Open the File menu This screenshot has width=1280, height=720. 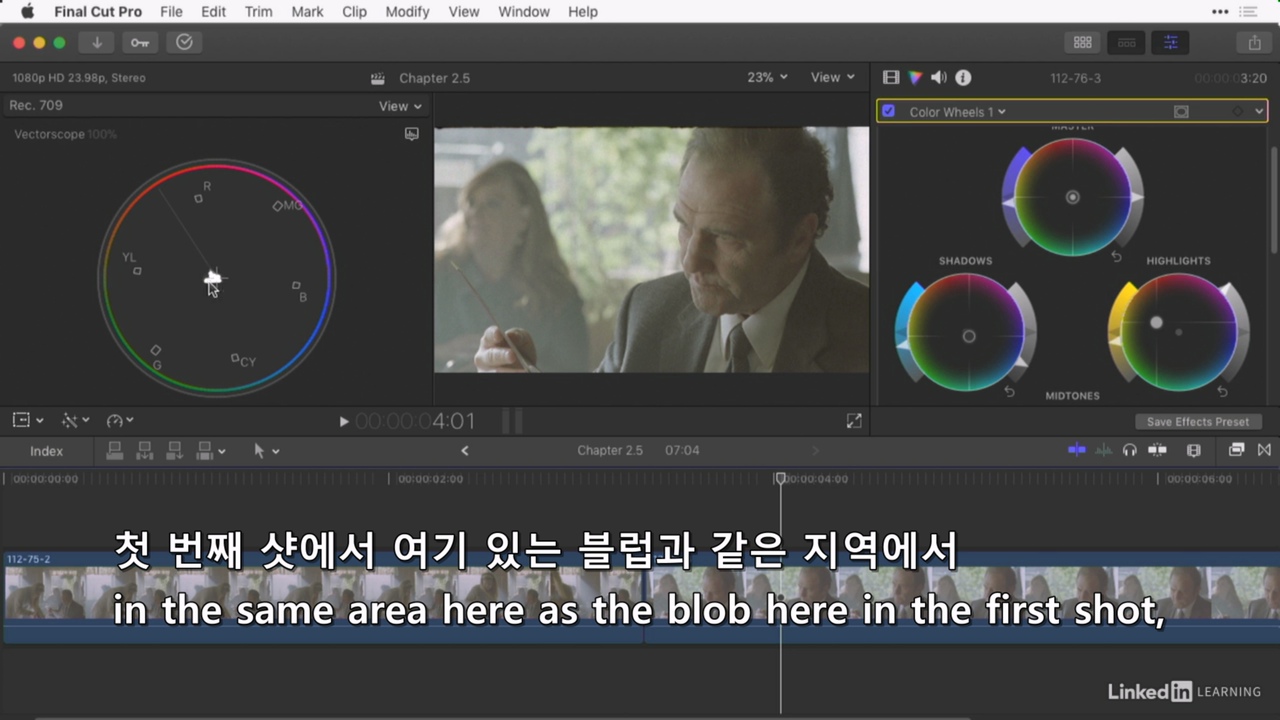click(171, 12)
